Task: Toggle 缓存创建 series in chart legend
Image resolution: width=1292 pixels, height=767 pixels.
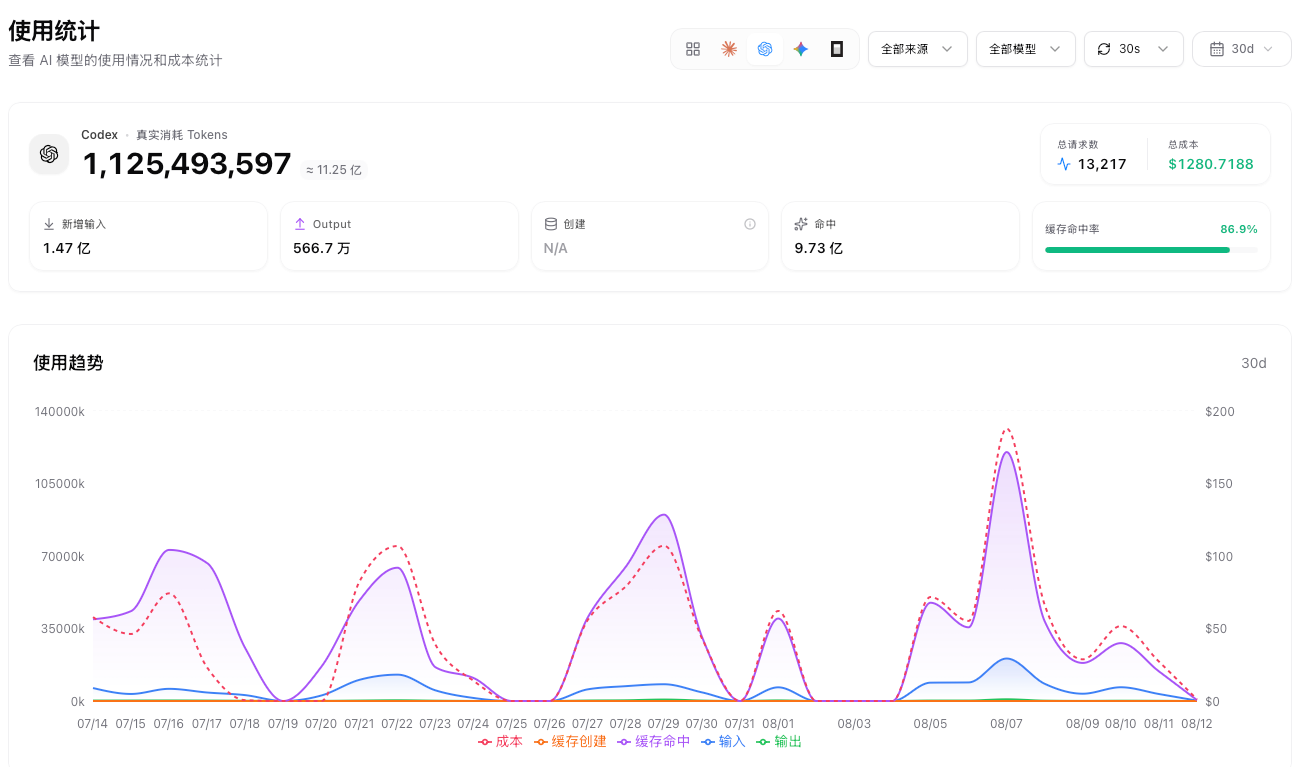Action: point(570,742)
